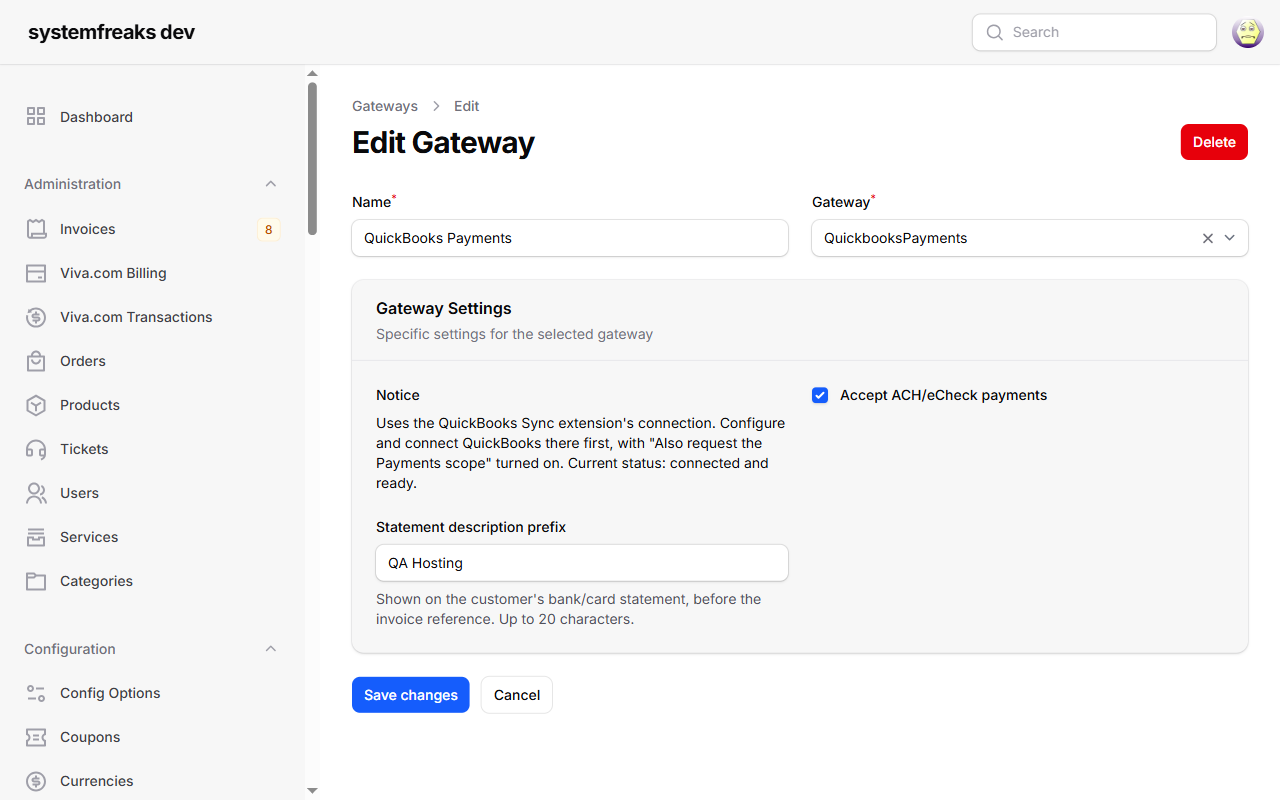Viewport: 1280px width, 800px height.
Task: Click the Products cube icon
Action: (x=36, y=405)
